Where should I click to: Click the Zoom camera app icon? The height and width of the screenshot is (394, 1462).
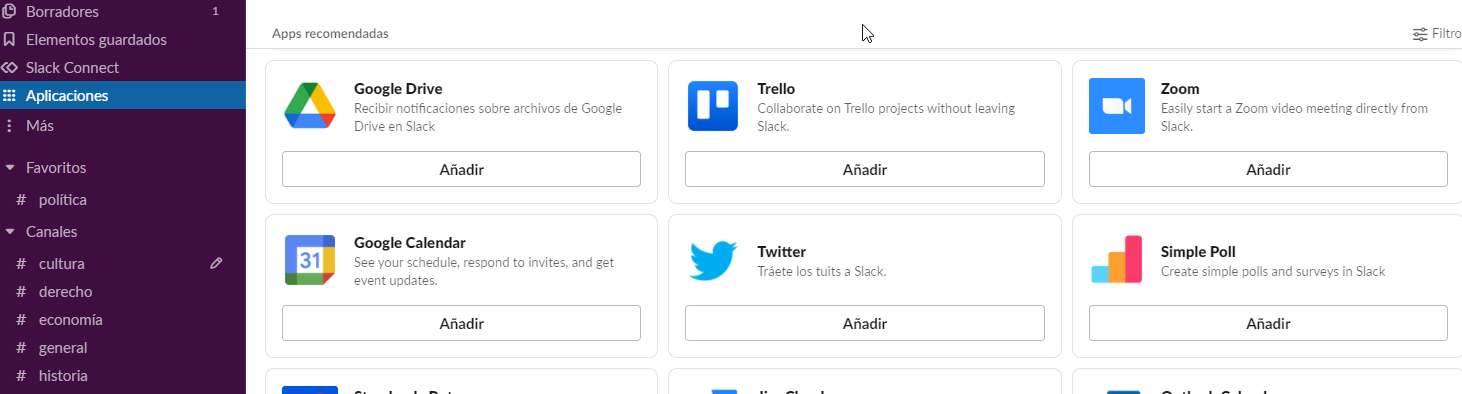[1116, 106]
